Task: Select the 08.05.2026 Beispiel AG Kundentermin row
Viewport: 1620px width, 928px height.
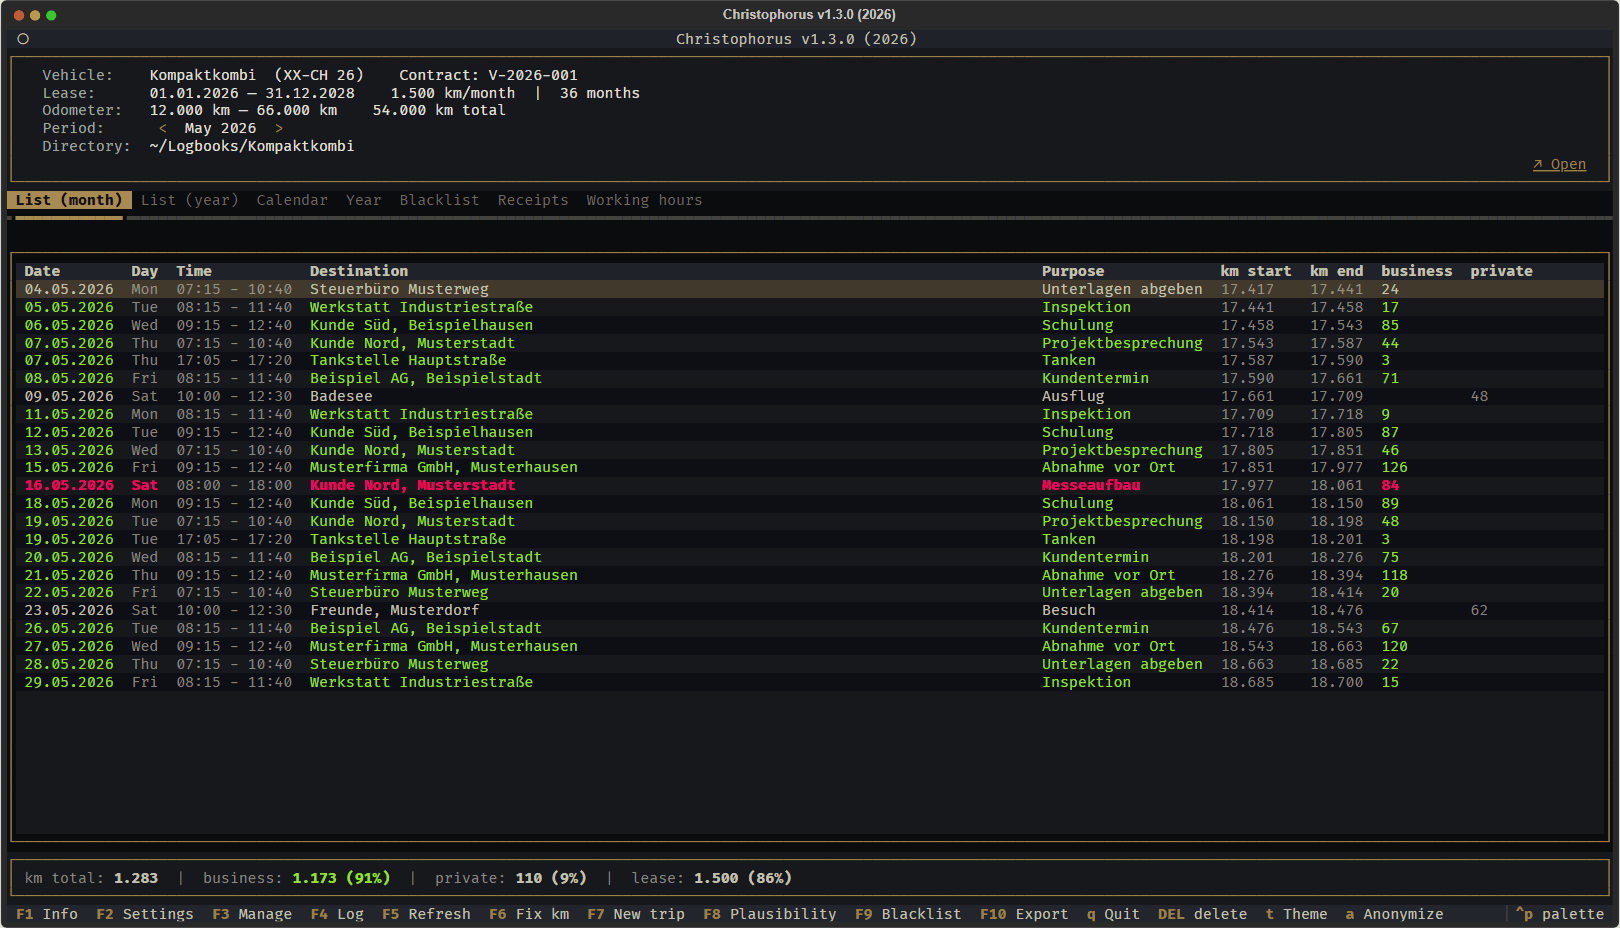Action: pos(810,378)
